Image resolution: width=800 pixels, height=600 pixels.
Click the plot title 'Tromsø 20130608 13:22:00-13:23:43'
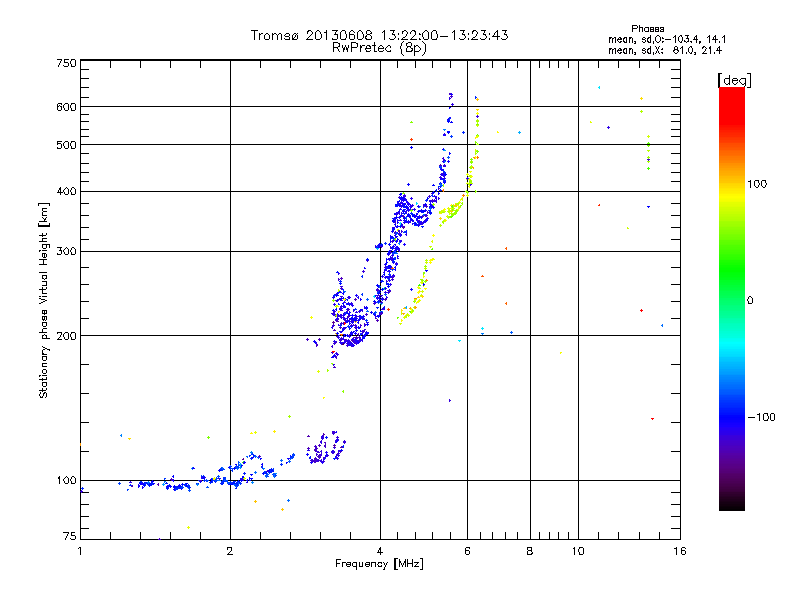pyautogui.click(x=379, y=35)
